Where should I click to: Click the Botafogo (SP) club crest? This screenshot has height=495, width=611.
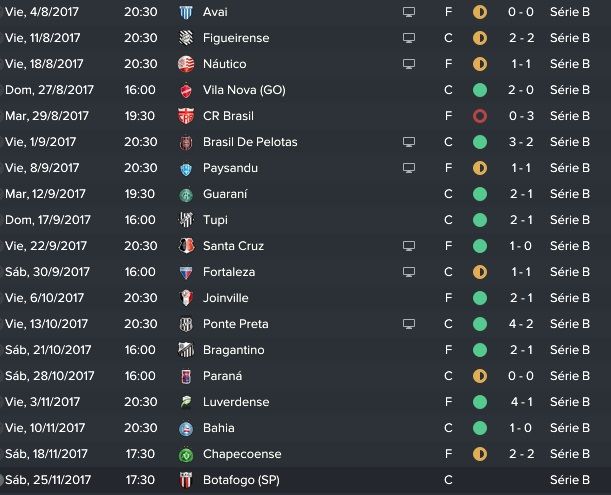click(186, 480)
